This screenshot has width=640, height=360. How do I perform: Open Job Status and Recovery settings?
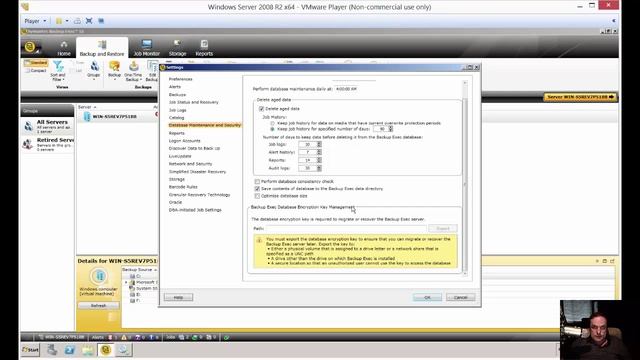193,102
